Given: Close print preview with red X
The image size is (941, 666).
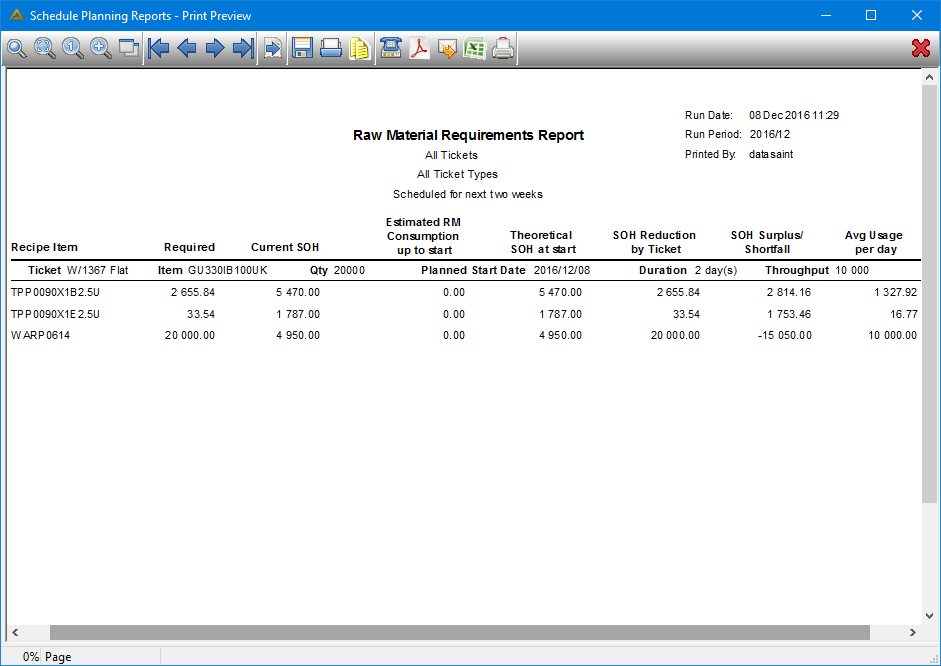Looking at the screenshot, I should [x=921, y=48].
